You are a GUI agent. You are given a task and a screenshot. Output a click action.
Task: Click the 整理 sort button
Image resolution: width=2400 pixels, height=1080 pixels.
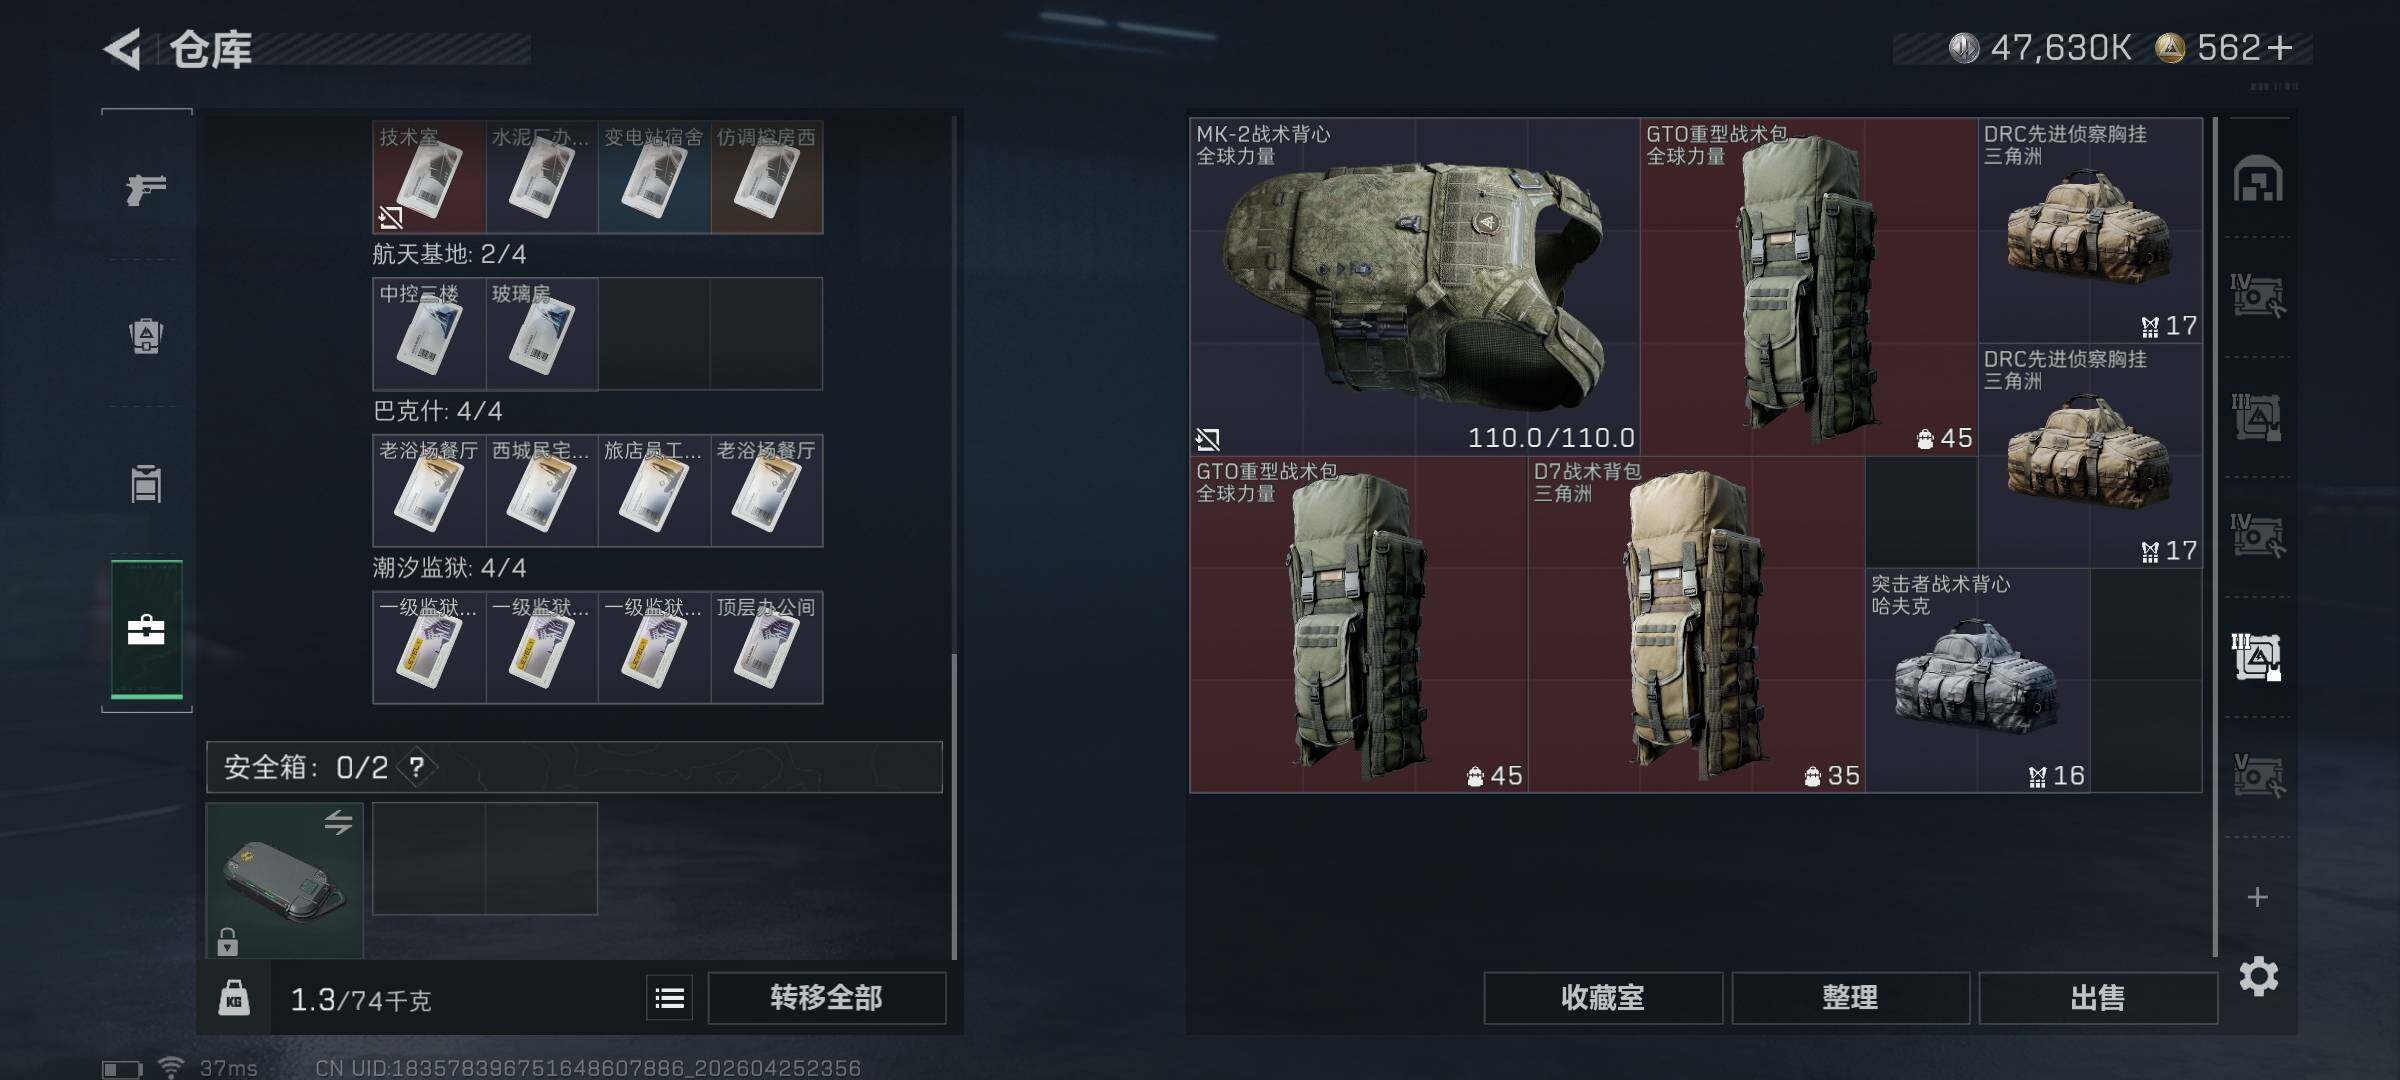(1850, 998)
